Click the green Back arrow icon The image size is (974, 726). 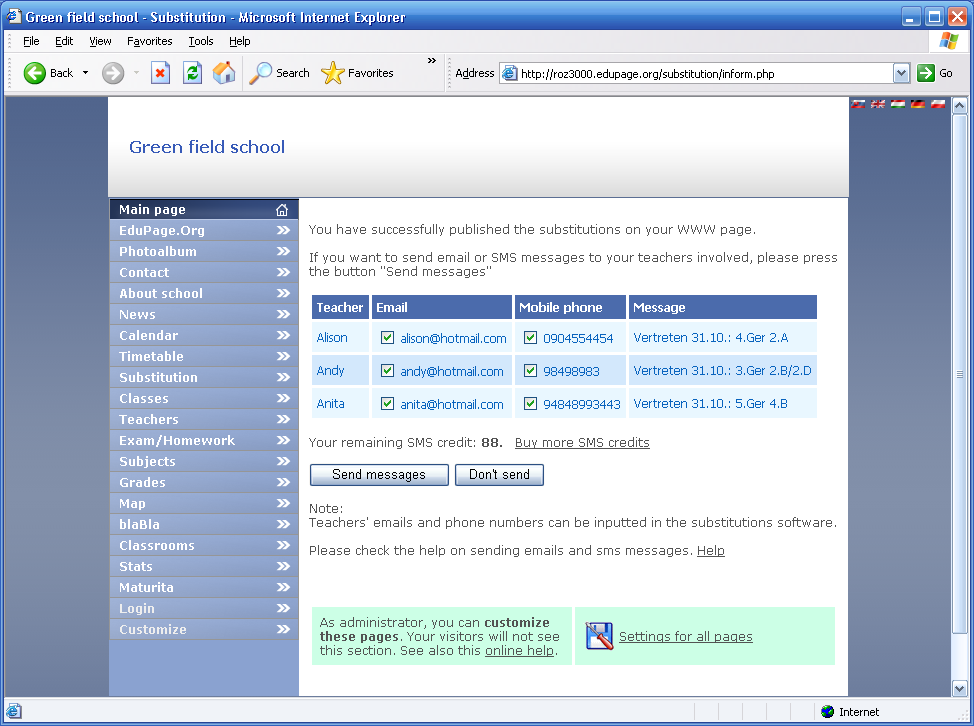pos(35,73)
